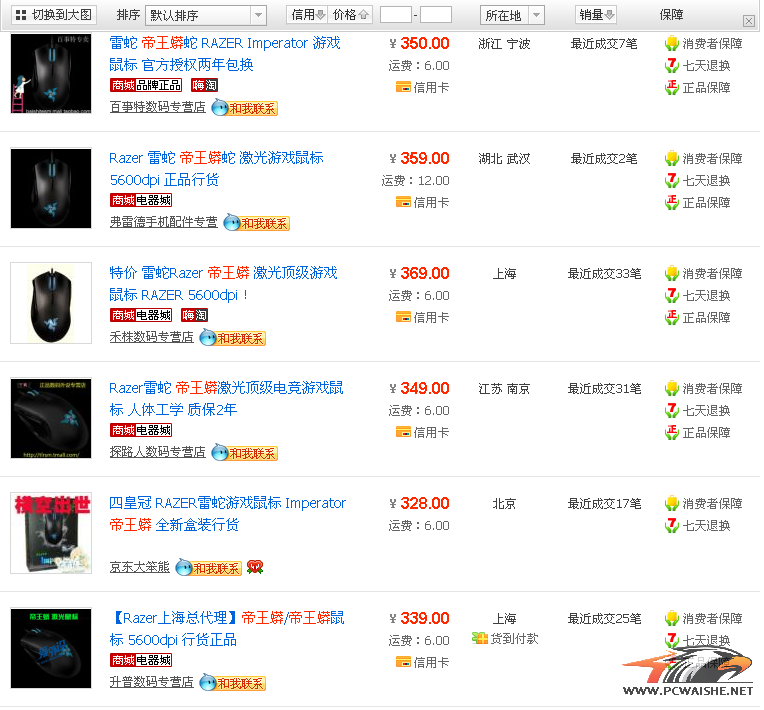
Task: Click 嗨淘 badge in the ¥369.00 listing
Action: coord(194,315)
